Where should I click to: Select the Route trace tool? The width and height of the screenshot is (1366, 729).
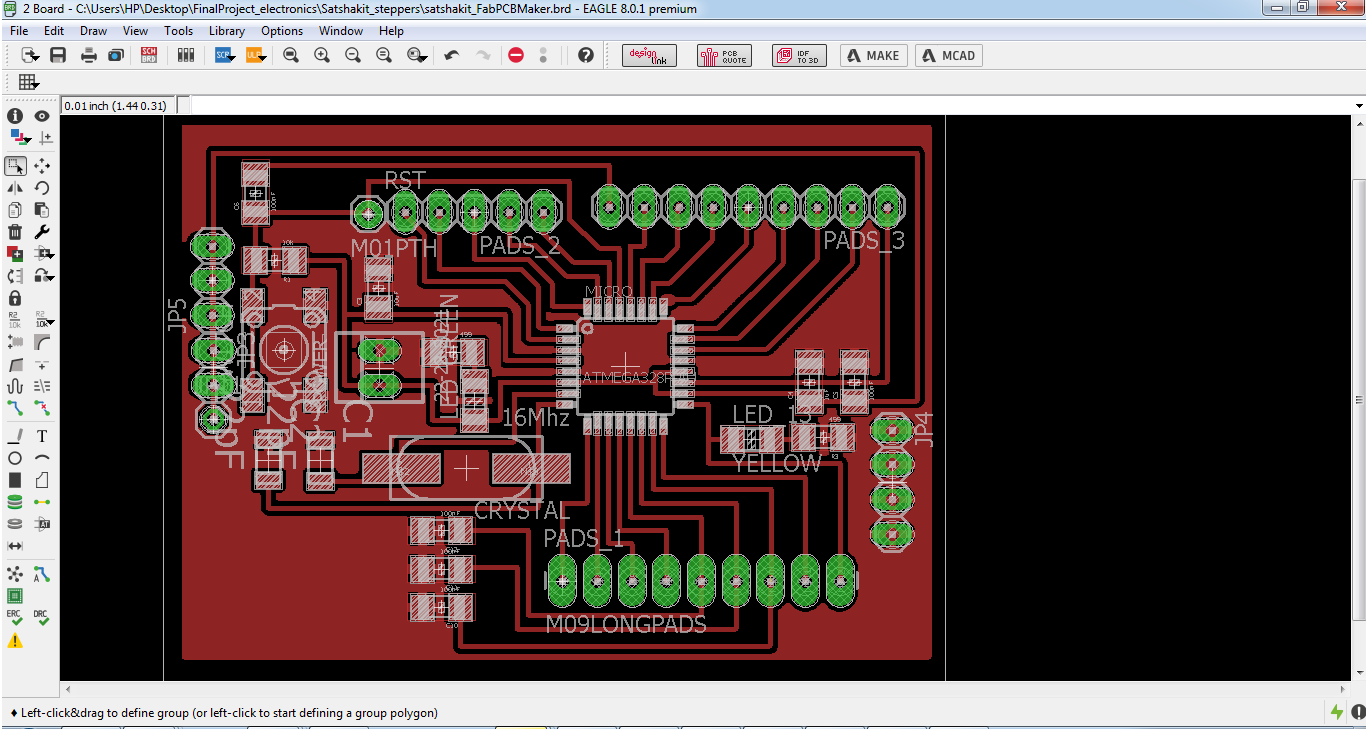point(15,408)
